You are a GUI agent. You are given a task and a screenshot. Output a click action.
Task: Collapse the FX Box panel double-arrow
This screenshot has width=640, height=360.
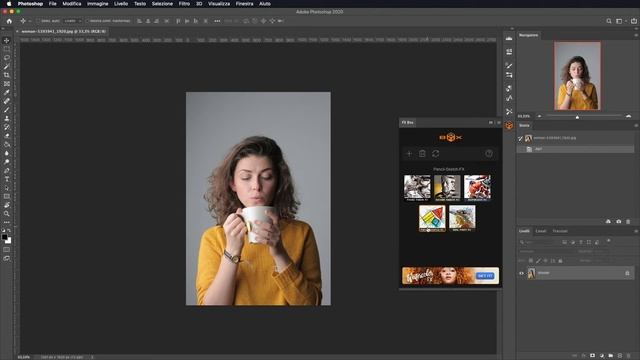(491, 122)
